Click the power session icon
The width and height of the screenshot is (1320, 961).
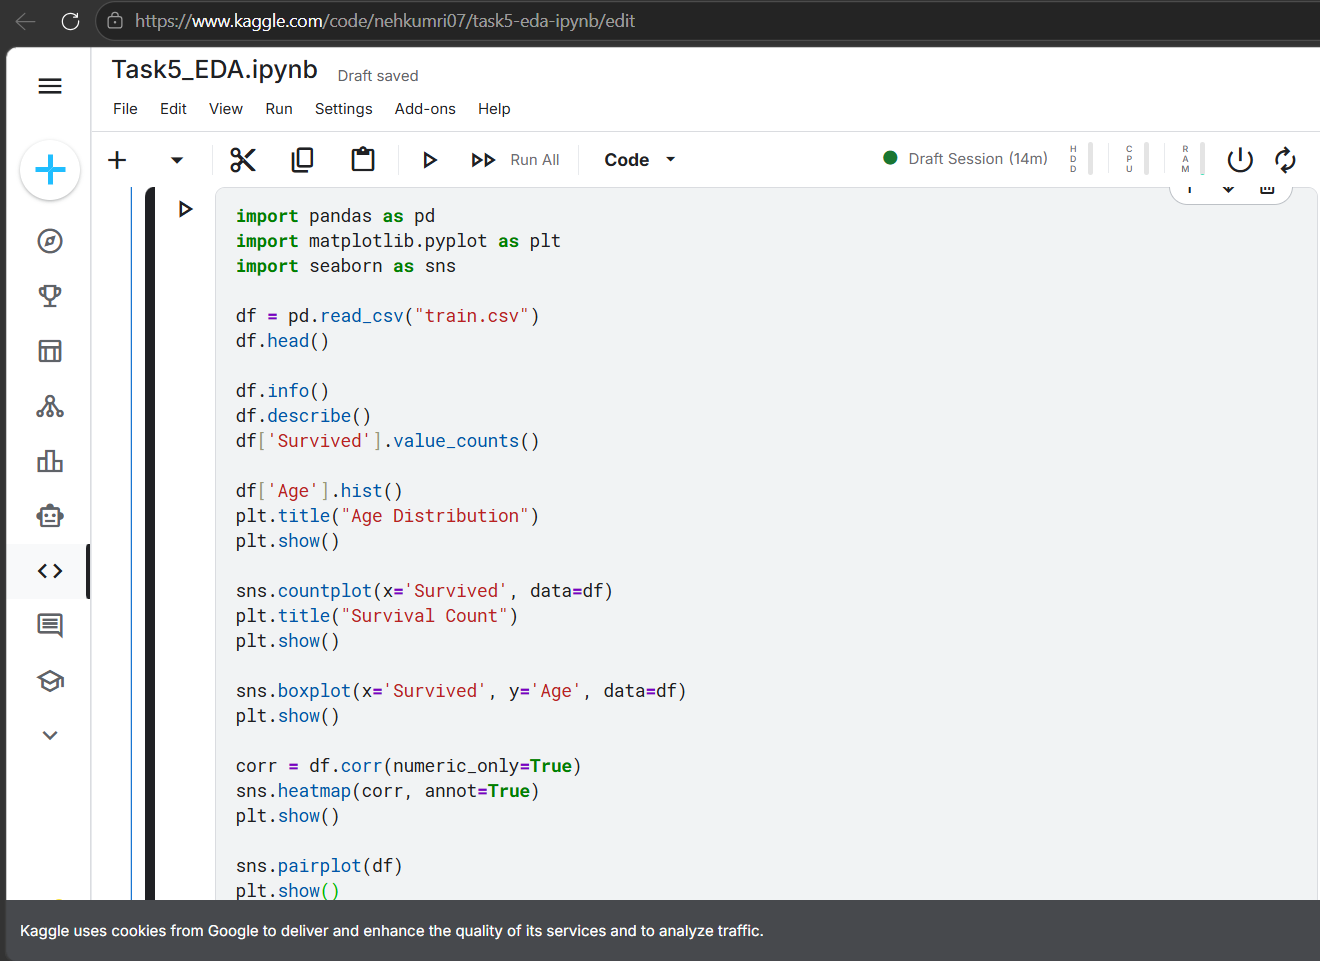point(1240,160)
